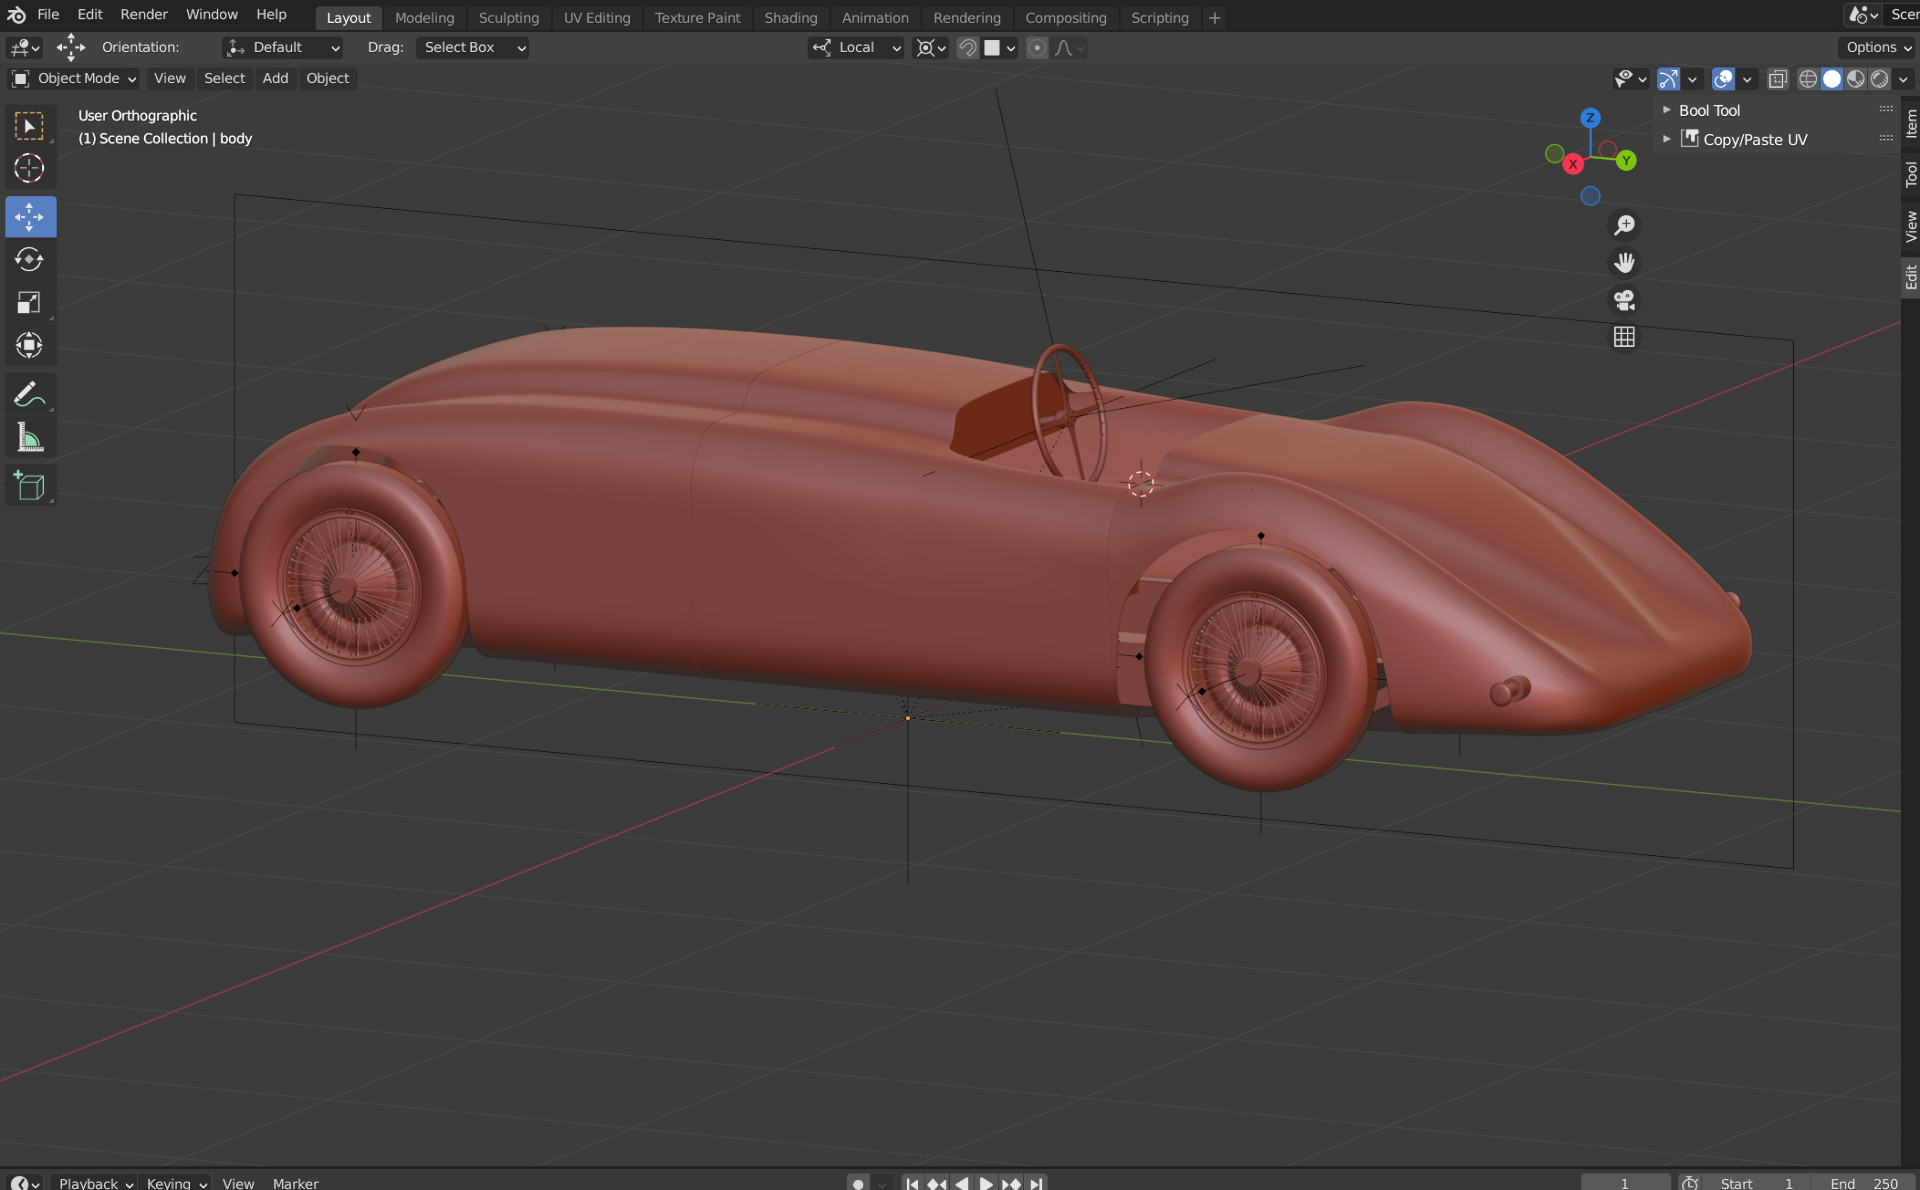The height and width of the screenshot is (1190, 1920).
Task: Open the Render menu
Action: click(144, 15)
